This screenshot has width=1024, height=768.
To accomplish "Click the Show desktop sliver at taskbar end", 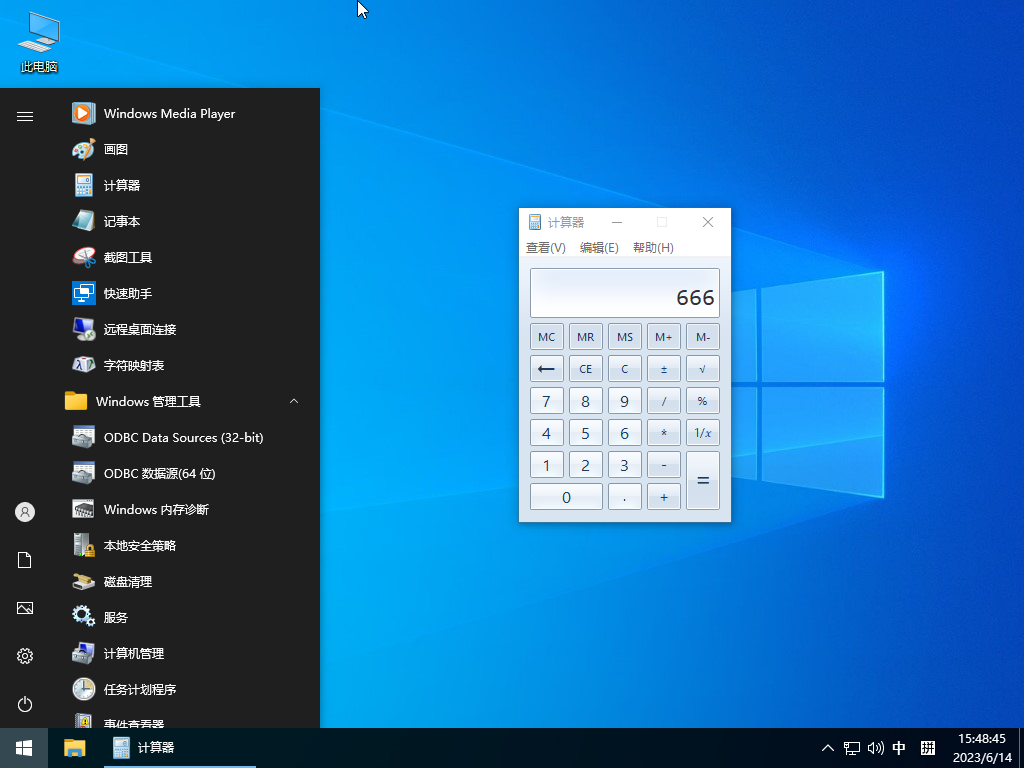I will 1021,748.
